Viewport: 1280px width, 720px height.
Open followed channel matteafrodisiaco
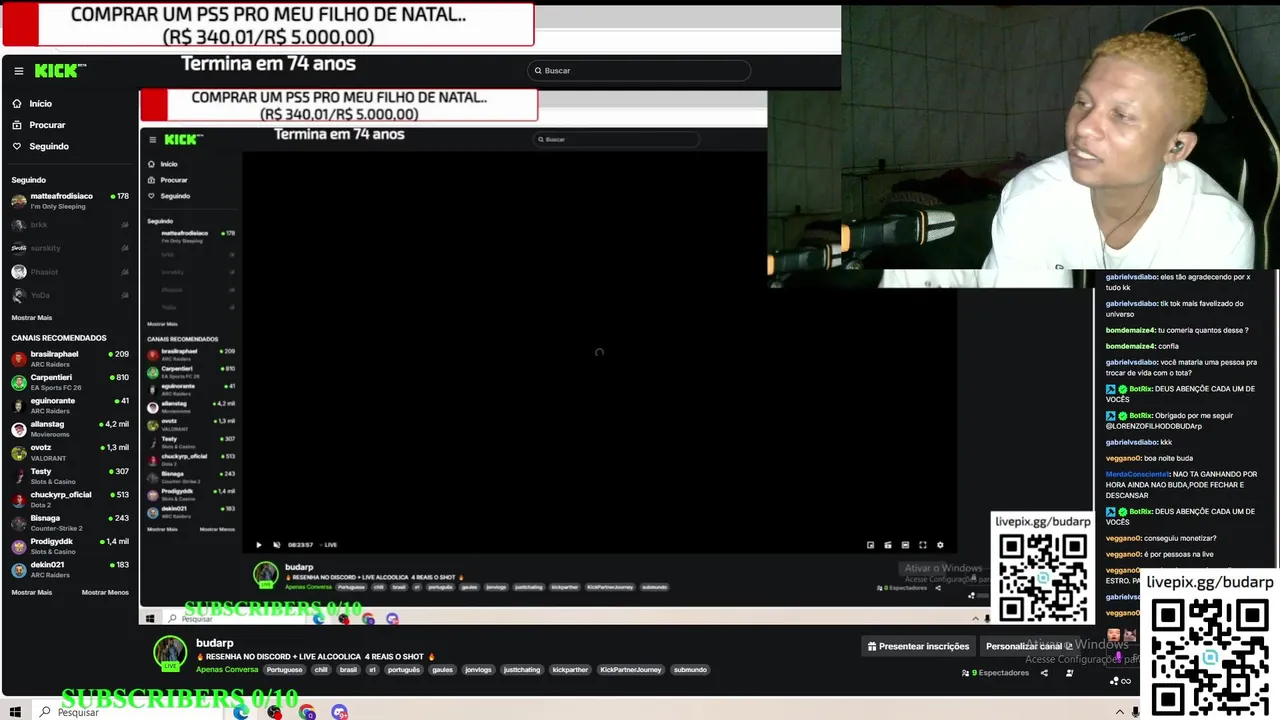click(x=70, y=200)
